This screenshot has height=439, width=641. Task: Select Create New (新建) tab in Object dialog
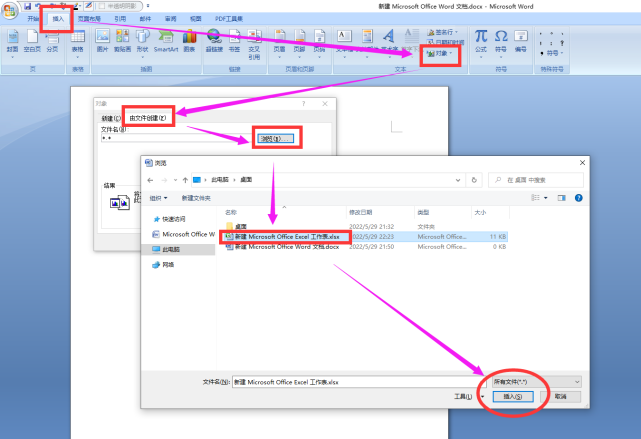(111, 118)
